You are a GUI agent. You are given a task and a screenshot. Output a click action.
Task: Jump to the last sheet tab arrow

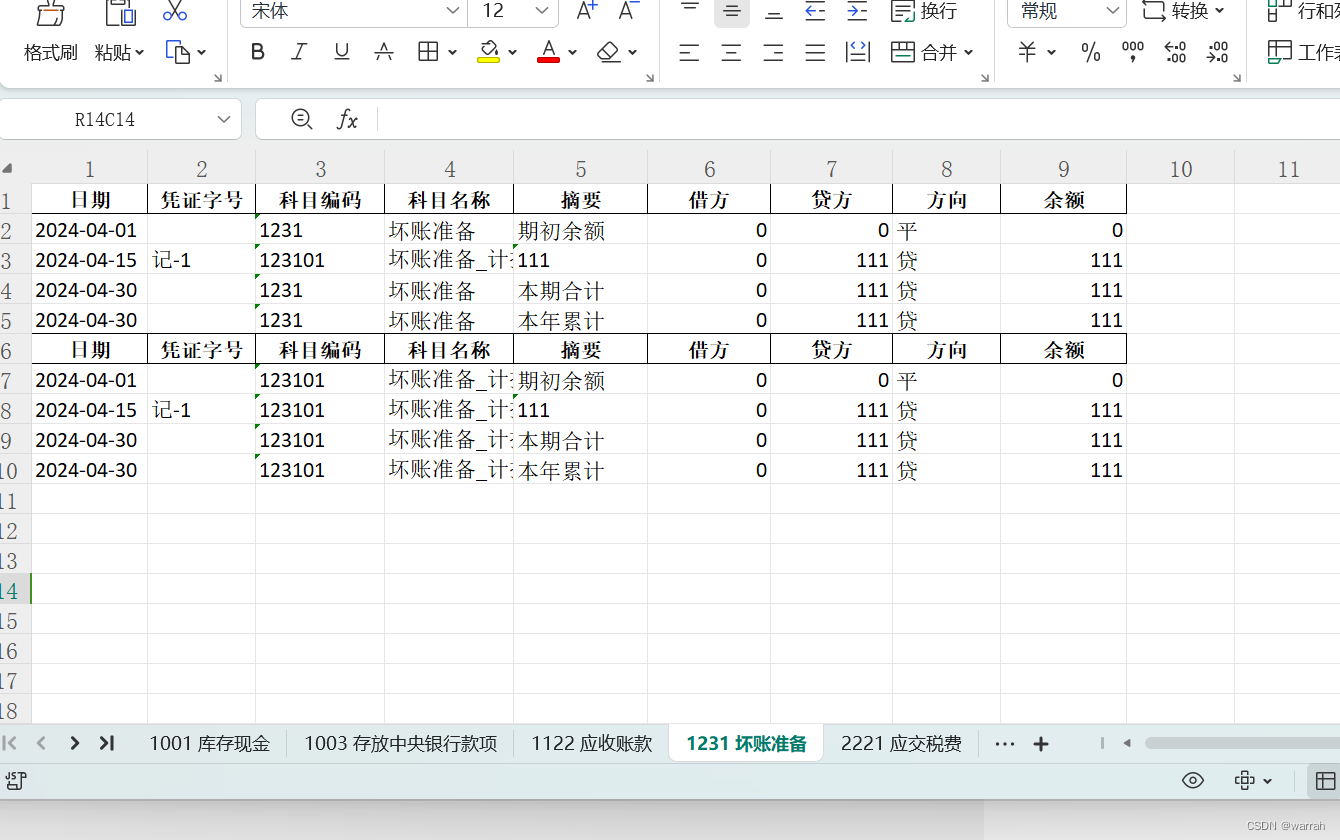[x=107, y=743]
